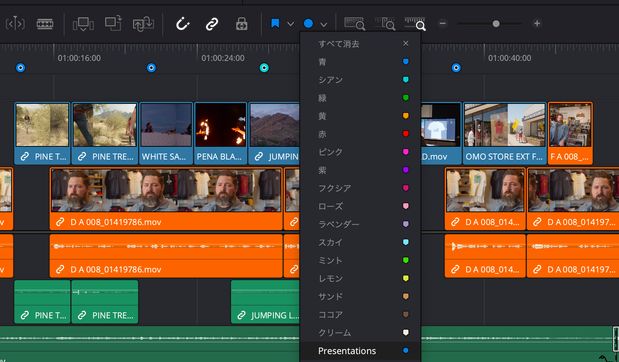
Task: Select the green PINE TRE... audio clip
Action: click(105, 302)
